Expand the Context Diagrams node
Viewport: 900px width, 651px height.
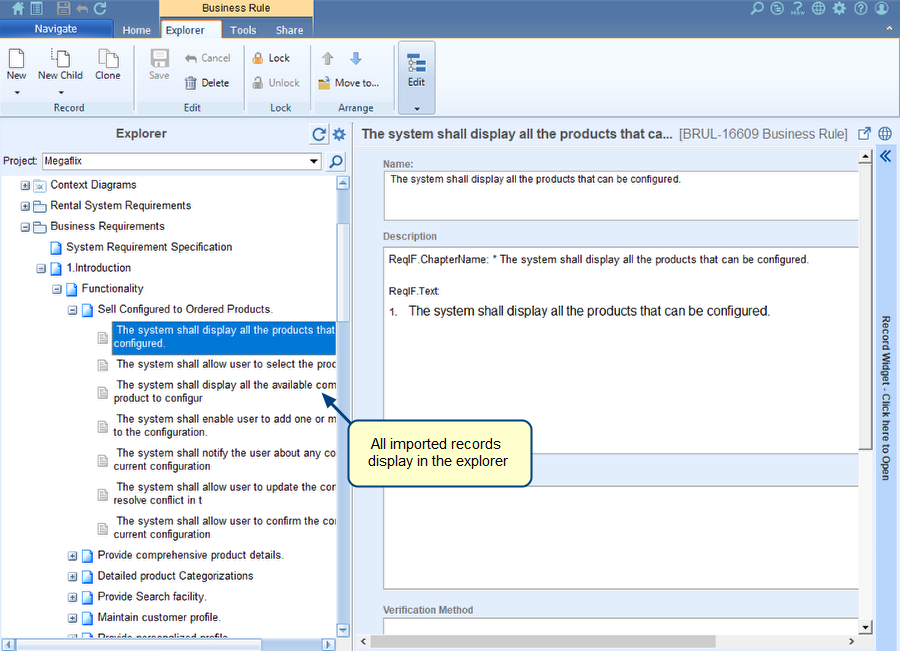[x=25, y=185]
